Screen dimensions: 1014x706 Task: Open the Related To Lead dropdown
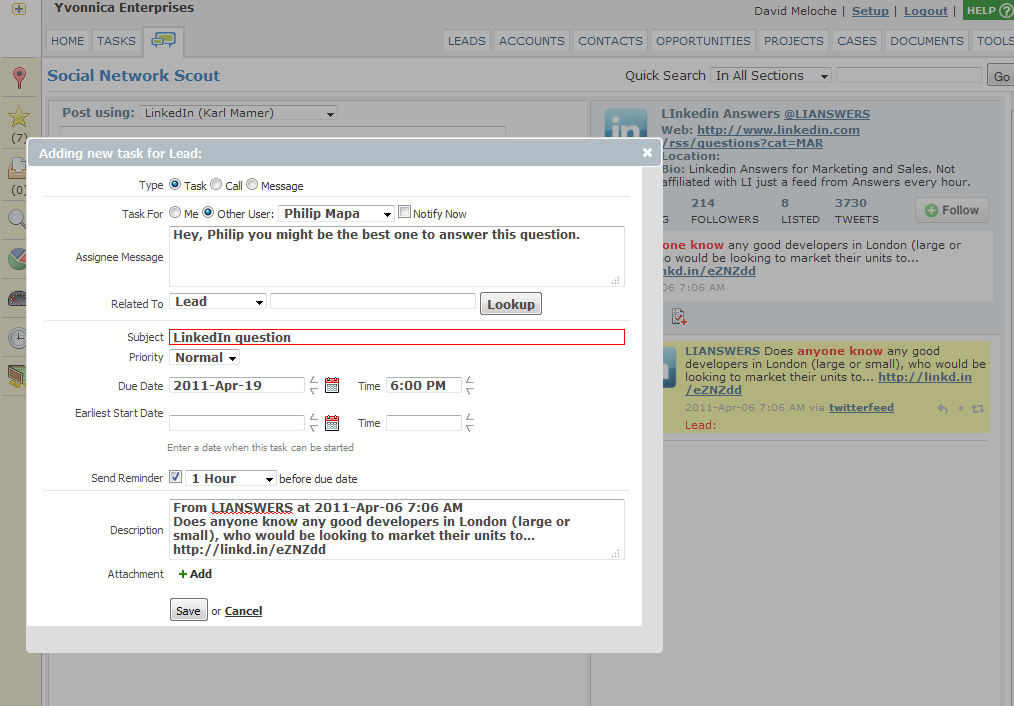[218, 301]
